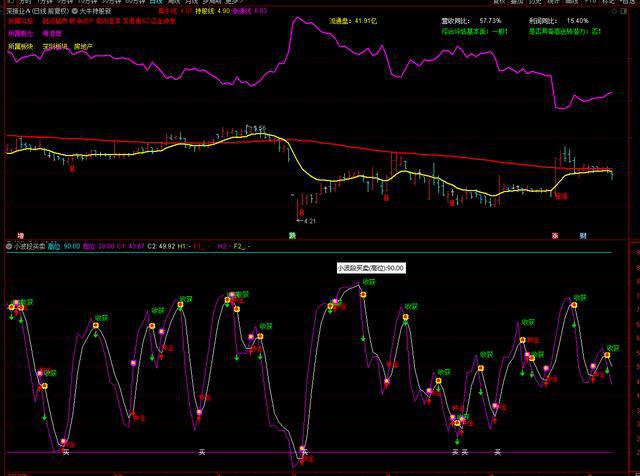Viewport: 640px width, 476px height.
Task: Click the 财 financial event marker
Action: tap(582, 235)
